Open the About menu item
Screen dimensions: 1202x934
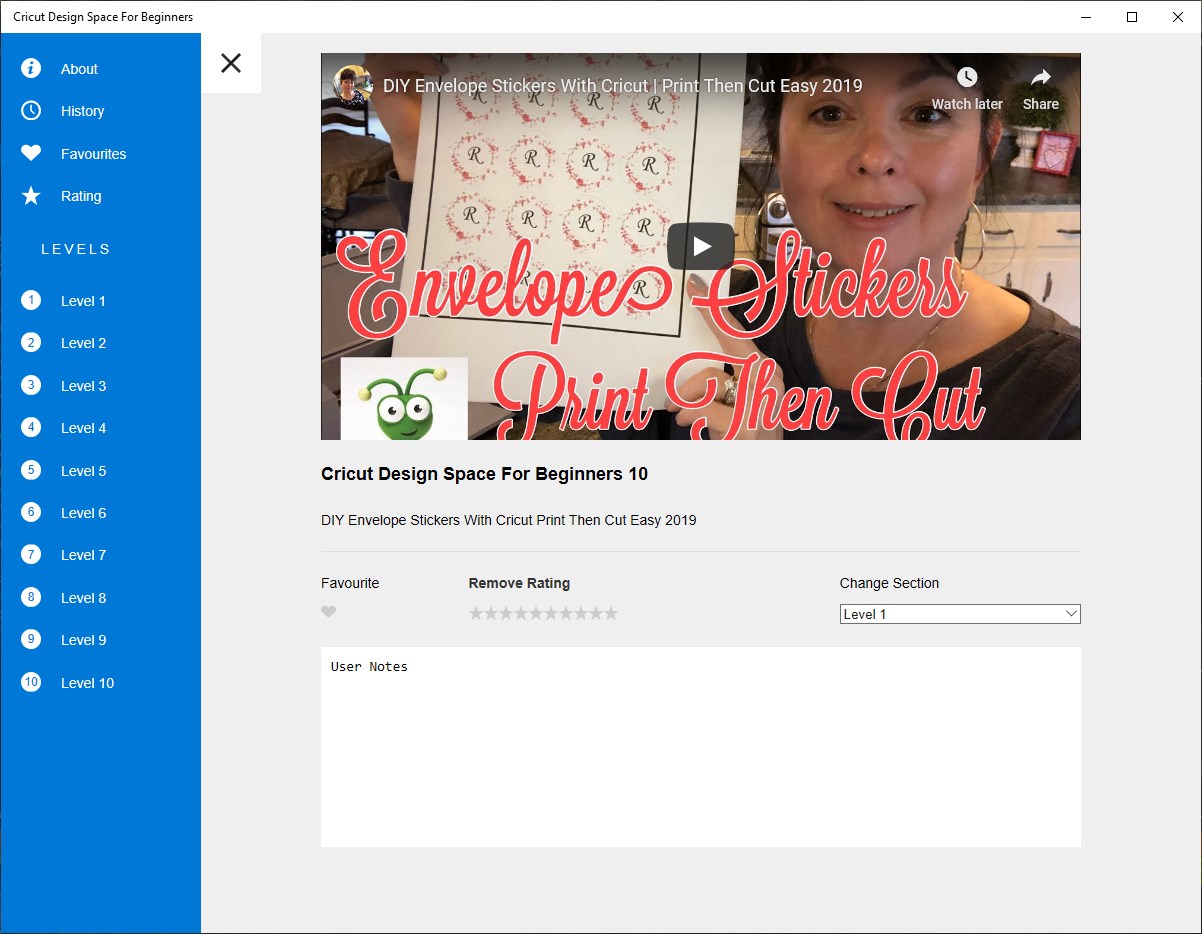pos(79,69)
